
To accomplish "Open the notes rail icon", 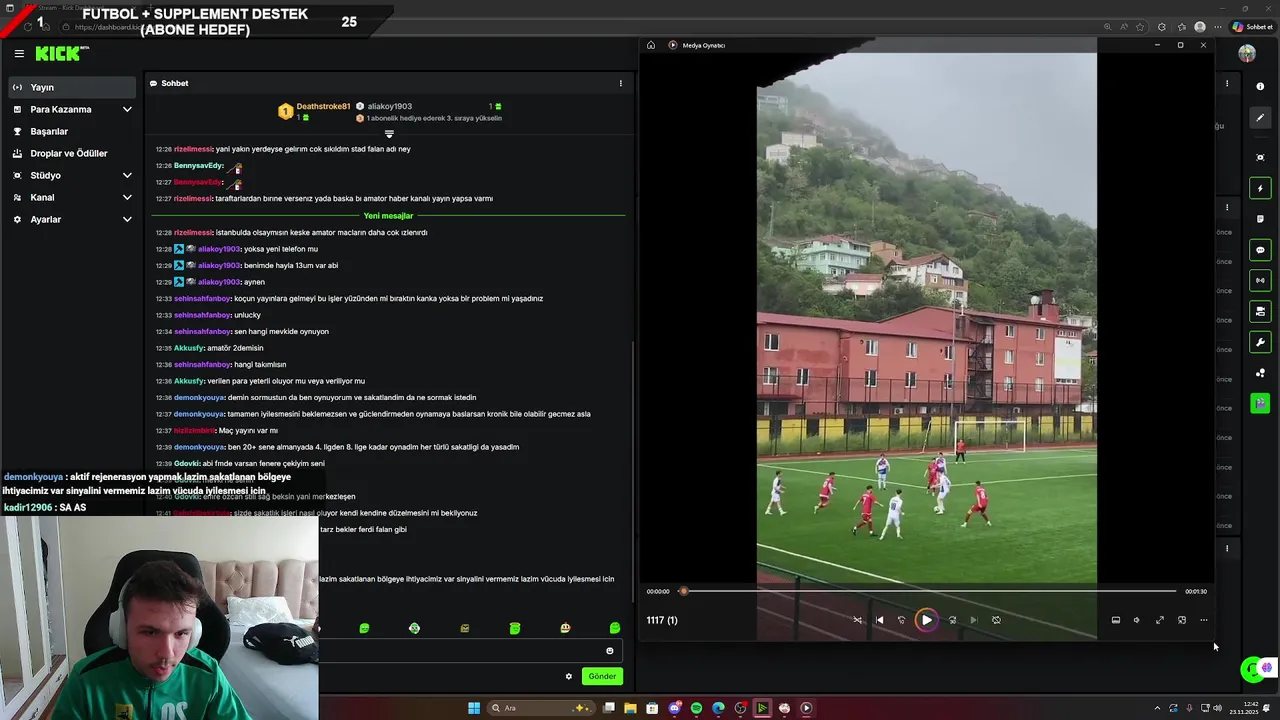I will (1260, 219).
